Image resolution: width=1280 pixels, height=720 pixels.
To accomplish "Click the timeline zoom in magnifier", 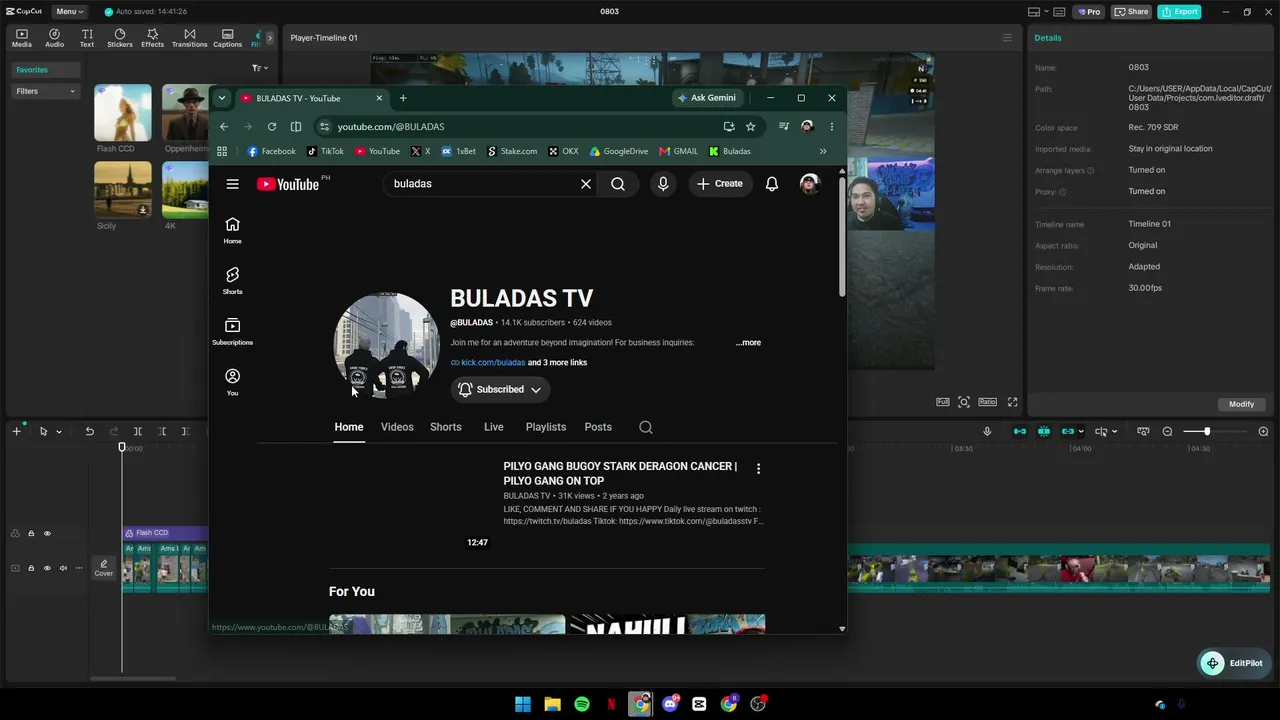I will (1263, 431).
